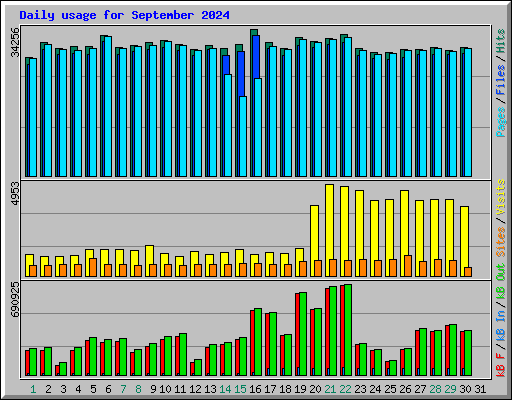Click the day 12 x-axis label
This screenshot has width=512, height=400.
click(195, 389)
